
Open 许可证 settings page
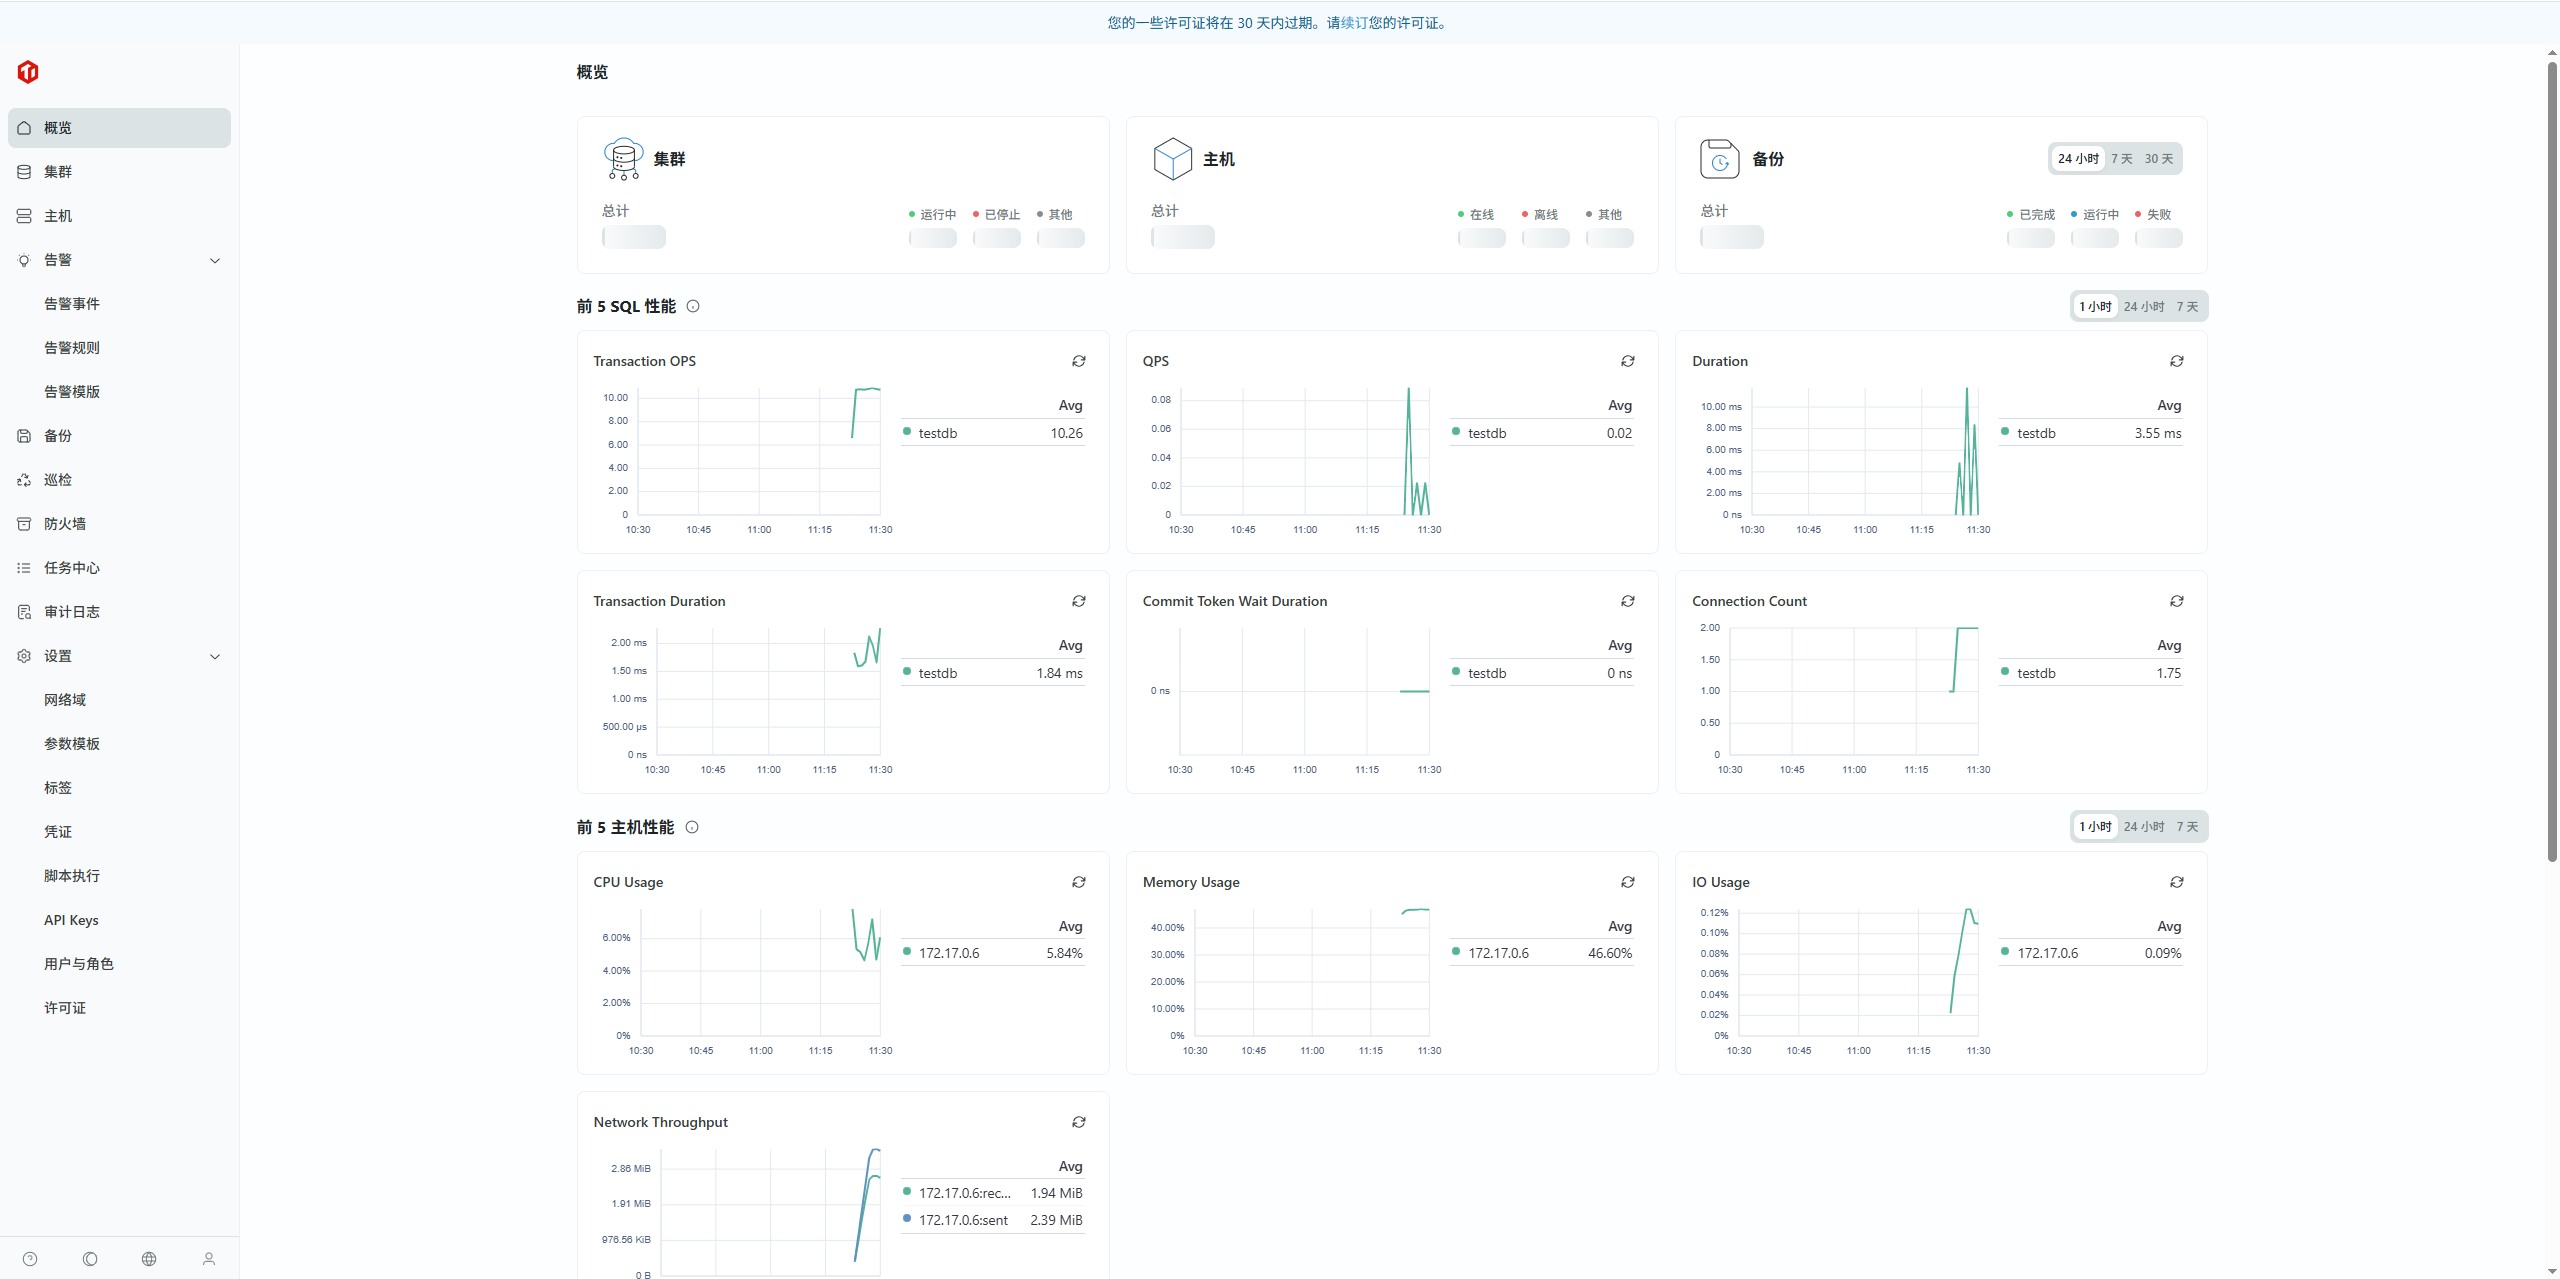tap(65, 1008)
